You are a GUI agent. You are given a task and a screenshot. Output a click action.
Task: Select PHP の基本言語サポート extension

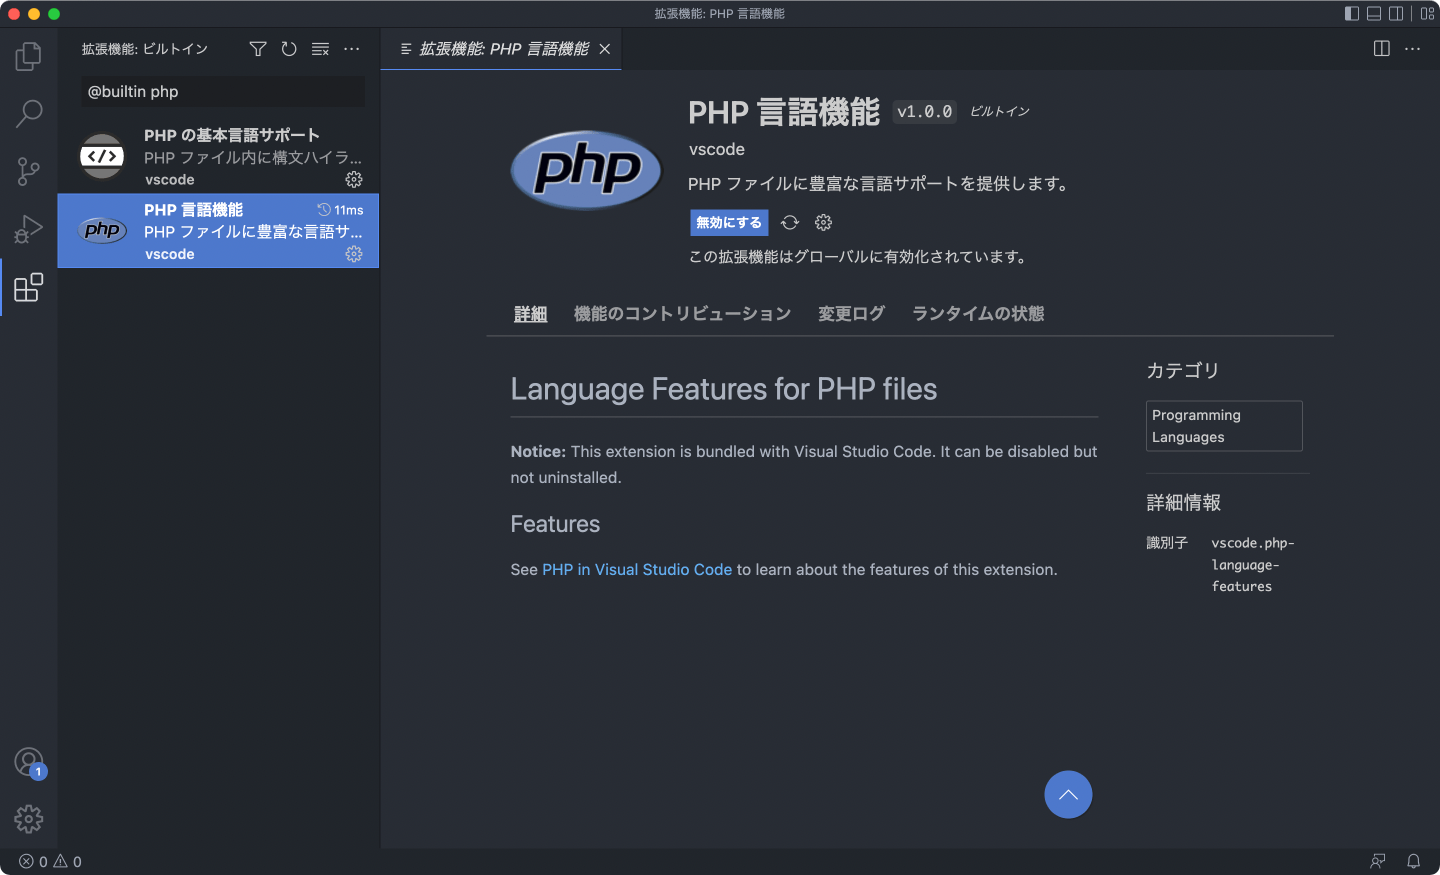[218, 157]
